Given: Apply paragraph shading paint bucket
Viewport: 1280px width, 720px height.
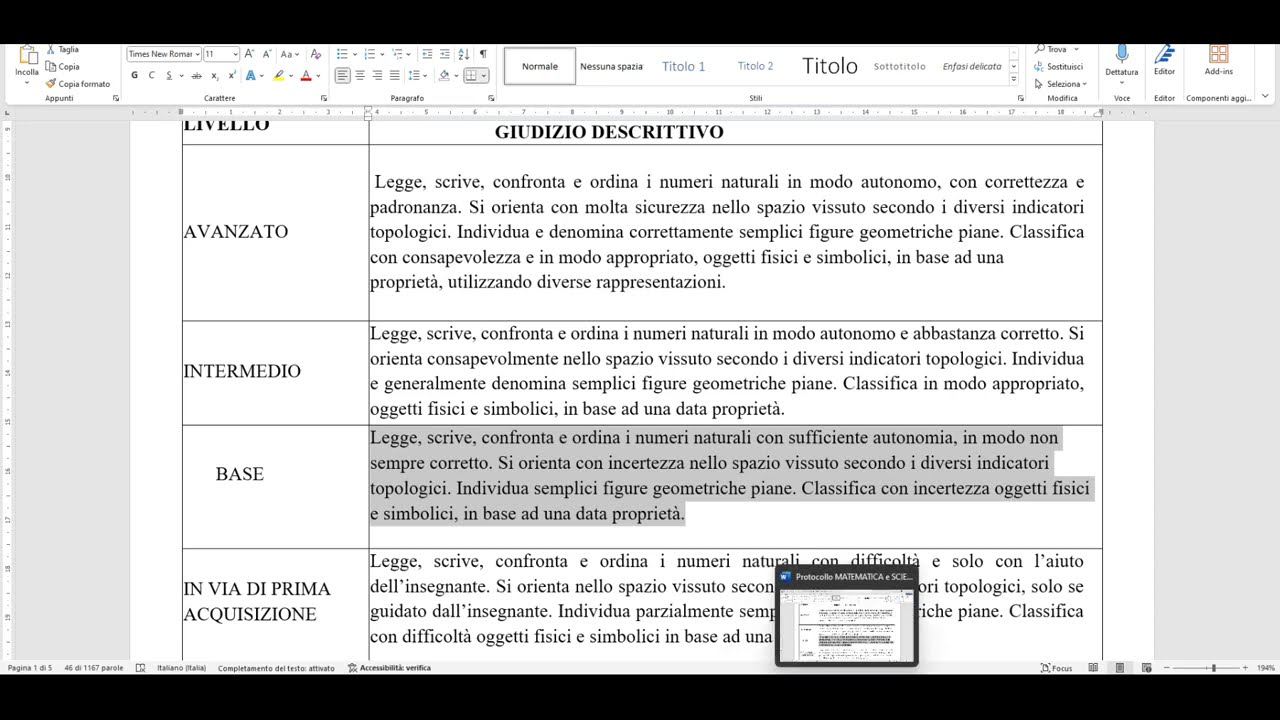Looking at the screenshot, I should pyautogui.click(x=444, y=75).
